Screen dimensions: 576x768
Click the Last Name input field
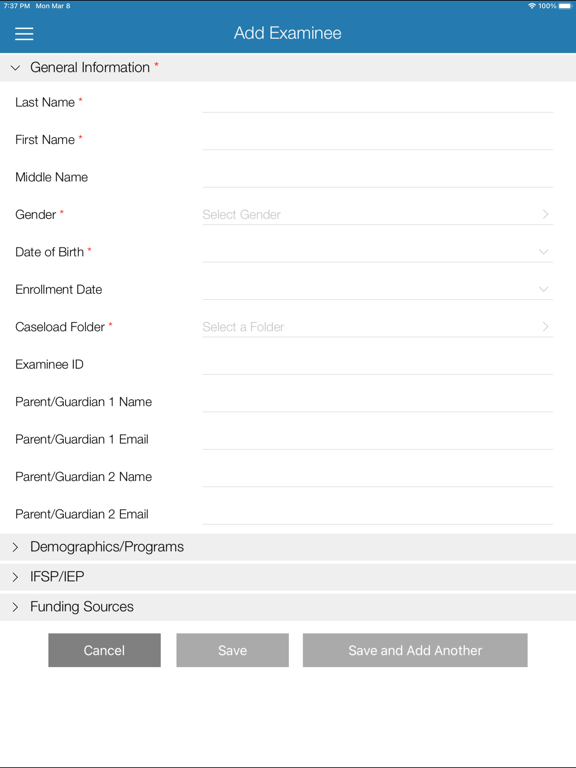pyautogui.click(x=378, y=102)
